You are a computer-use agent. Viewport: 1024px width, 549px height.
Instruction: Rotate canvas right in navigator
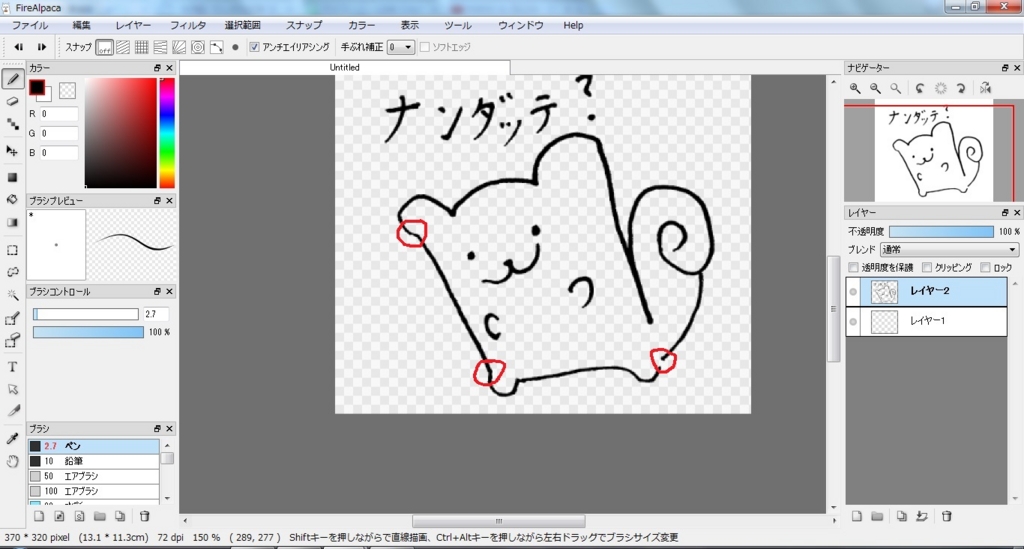point(961,88)
